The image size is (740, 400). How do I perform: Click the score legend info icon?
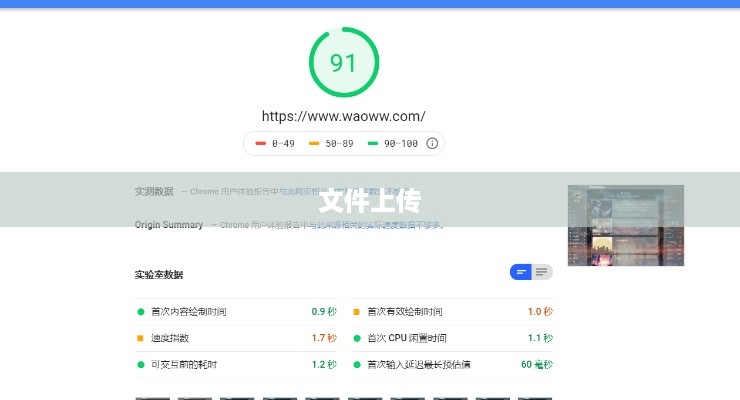[432, 143]
